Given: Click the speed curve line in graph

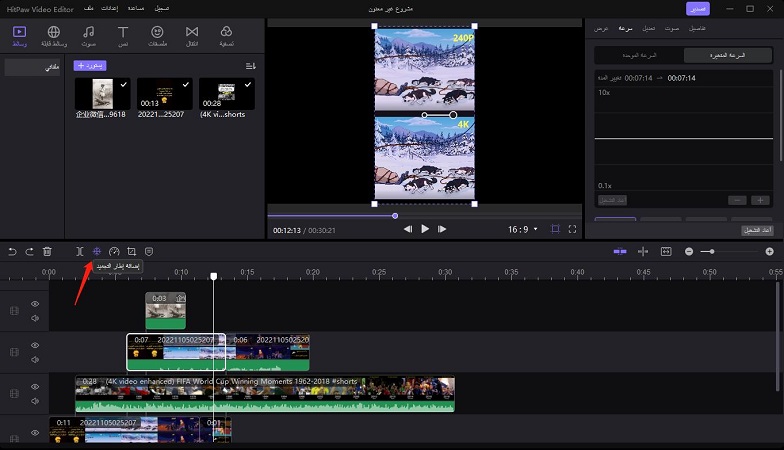Looking at the screenshot, I should (684, 138).
